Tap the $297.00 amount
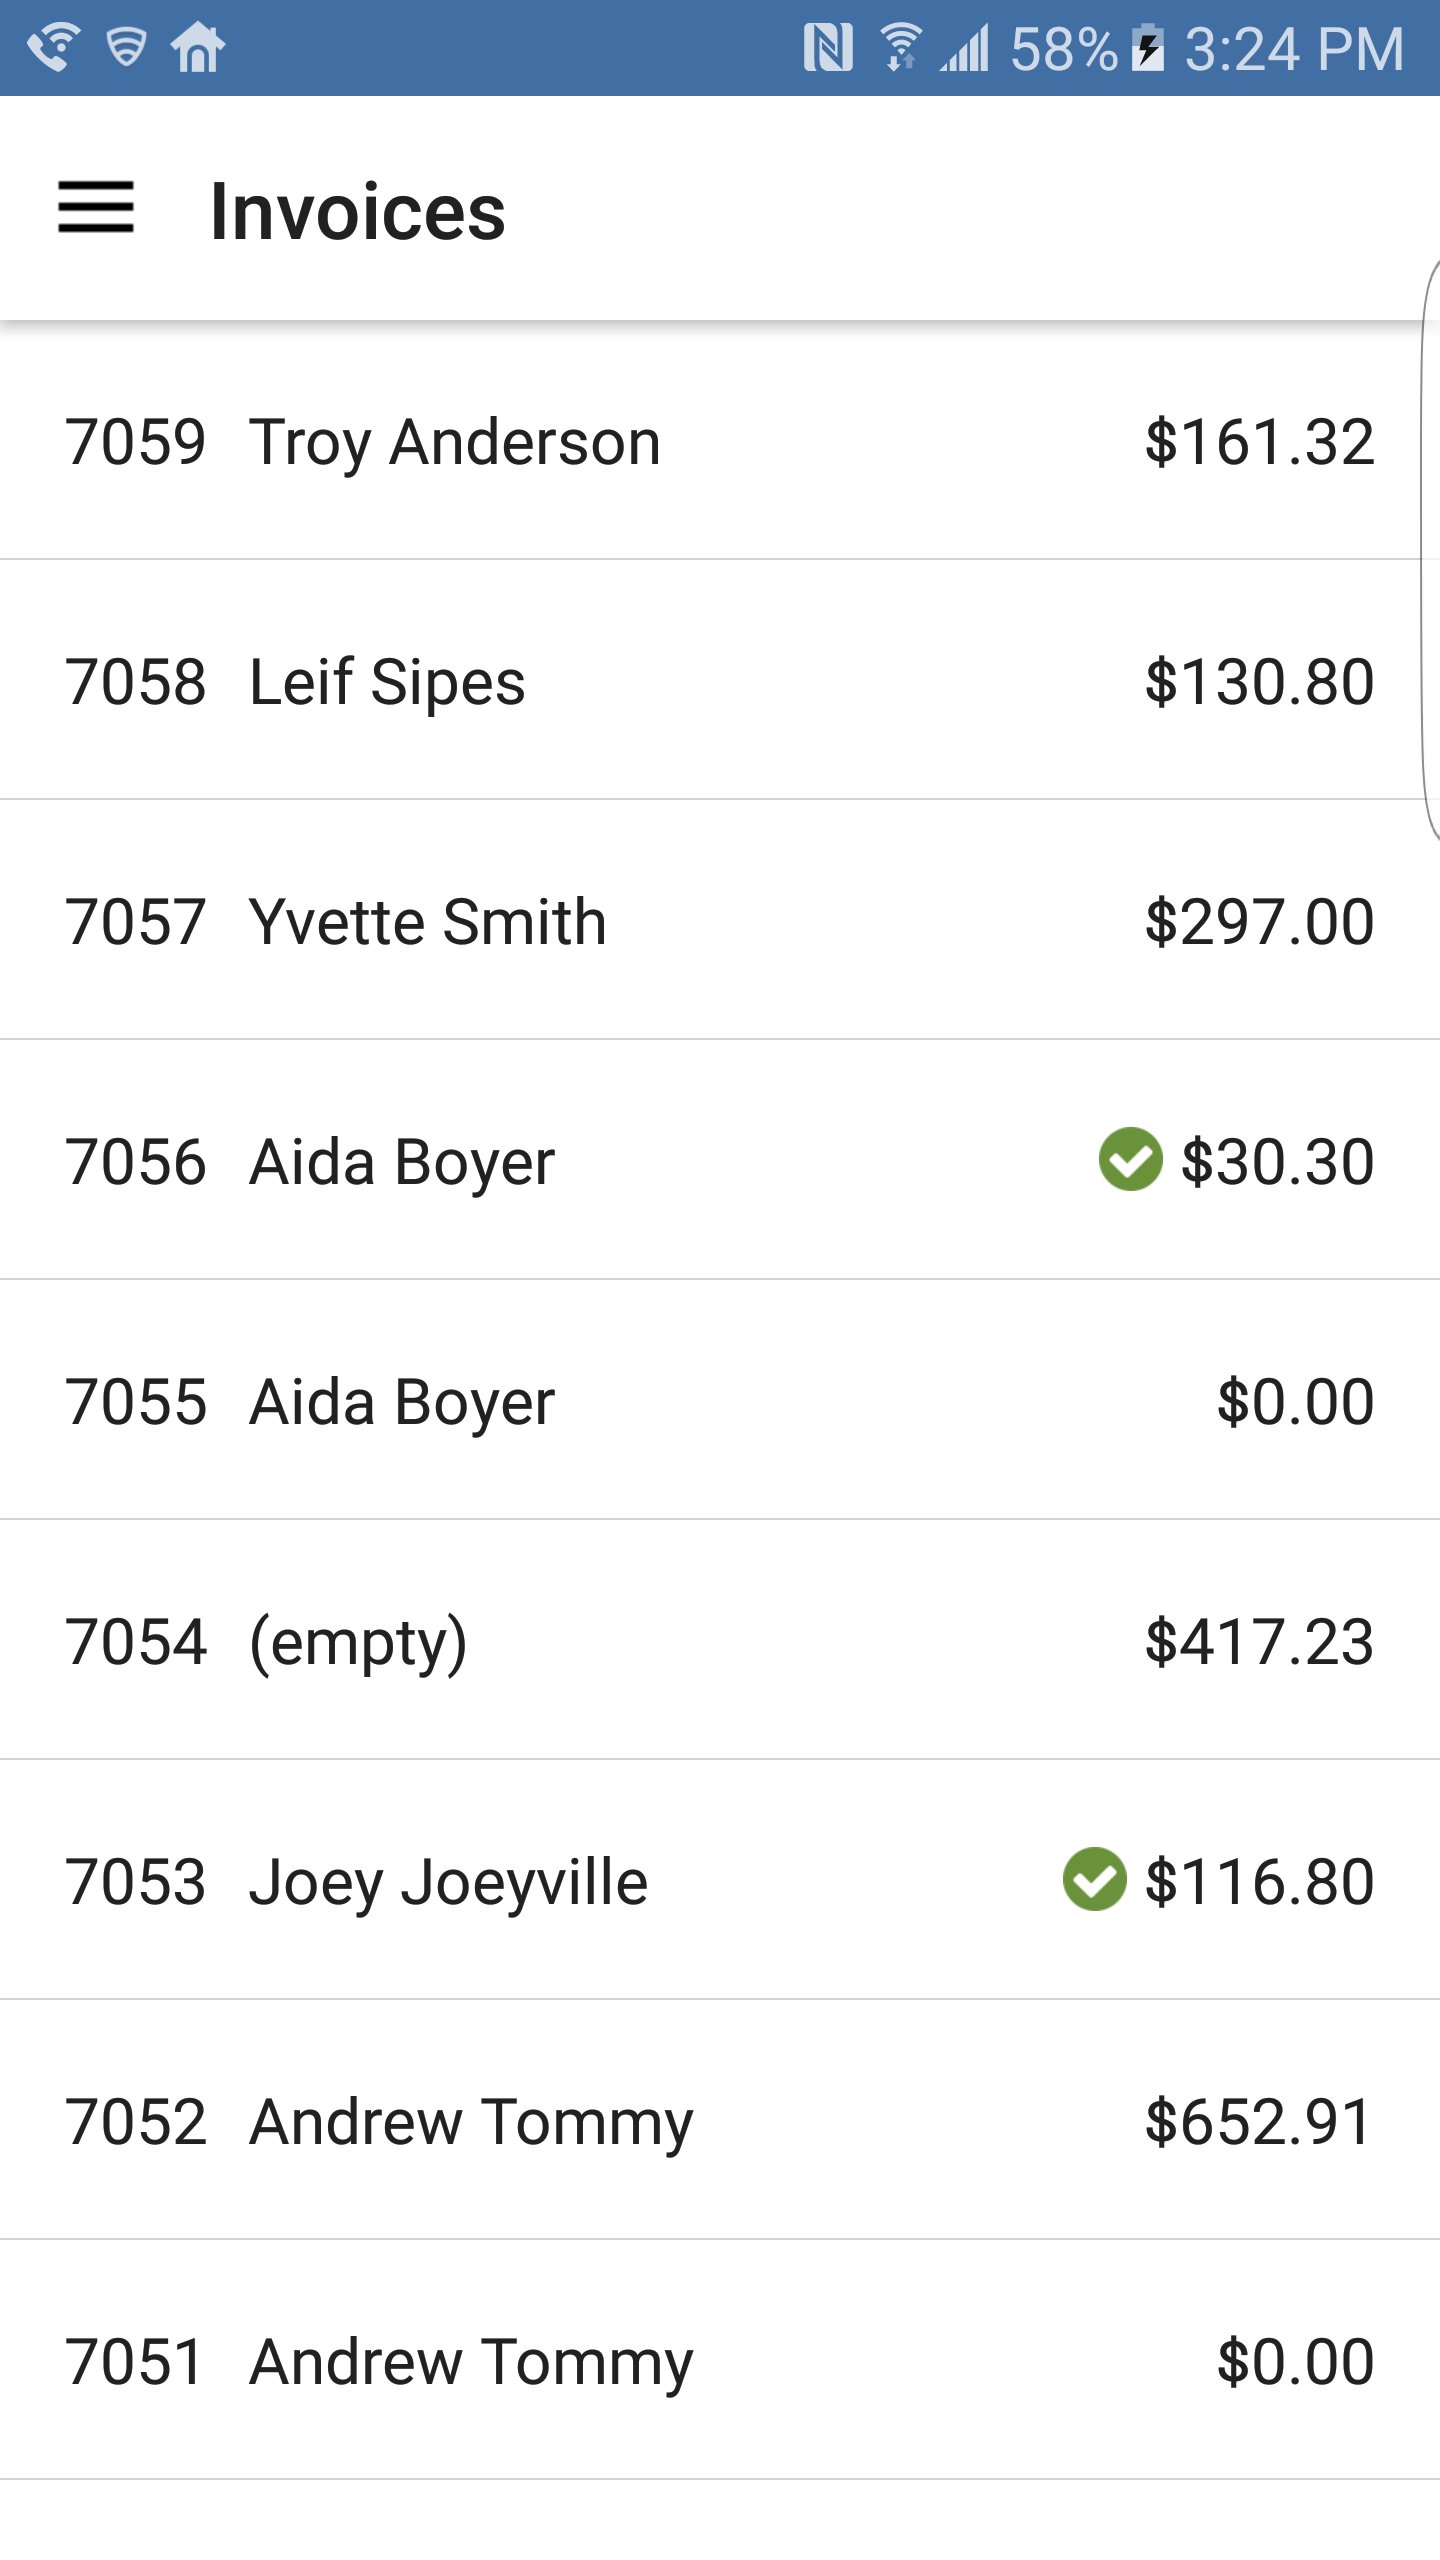The height and width of the screenshot is (2560, 1440). coord(1258,922)
